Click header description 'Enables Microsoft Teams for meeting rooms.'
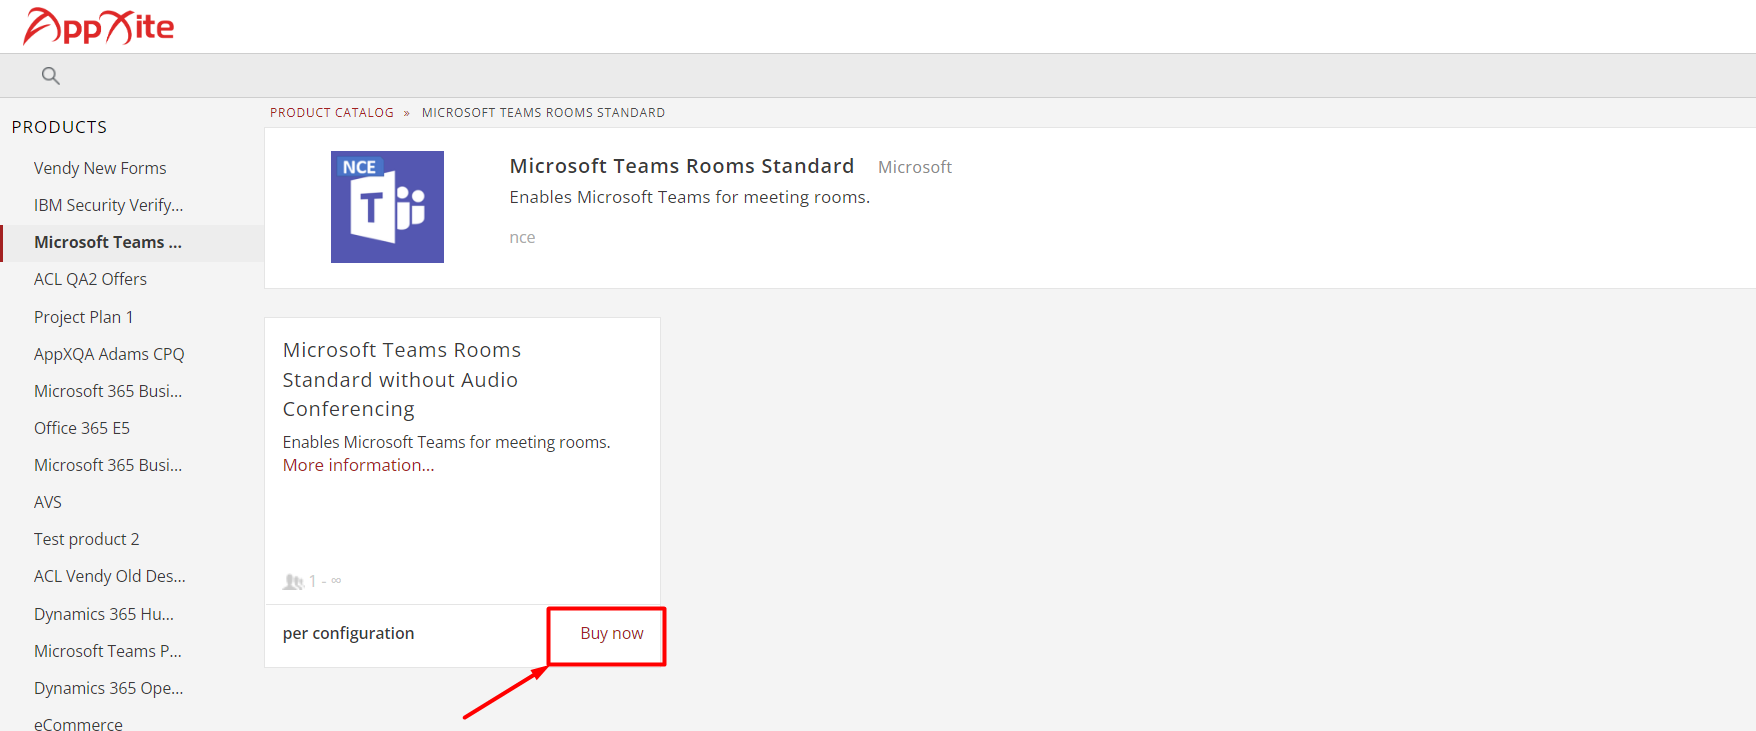Image resolution: width=1756 pixels, height=731 pixels. click(690, 197)
